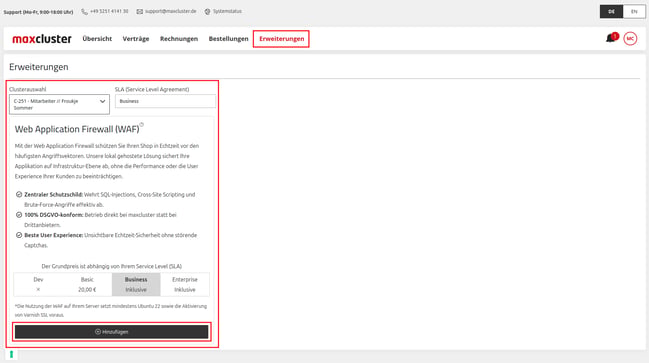
Task: Click the Clusterauswahl label
Action: coord(28,89)
